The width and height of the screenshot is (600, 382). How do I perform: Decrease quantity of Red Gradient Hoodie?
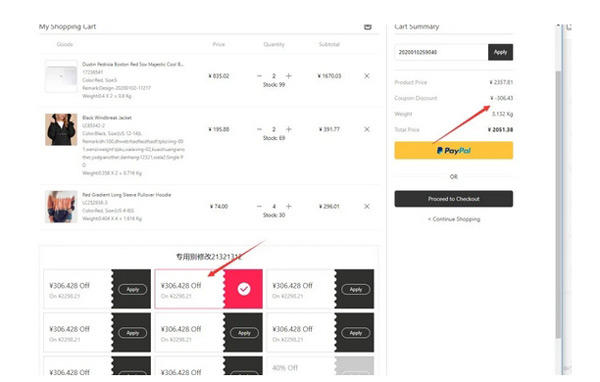[259, 206]
